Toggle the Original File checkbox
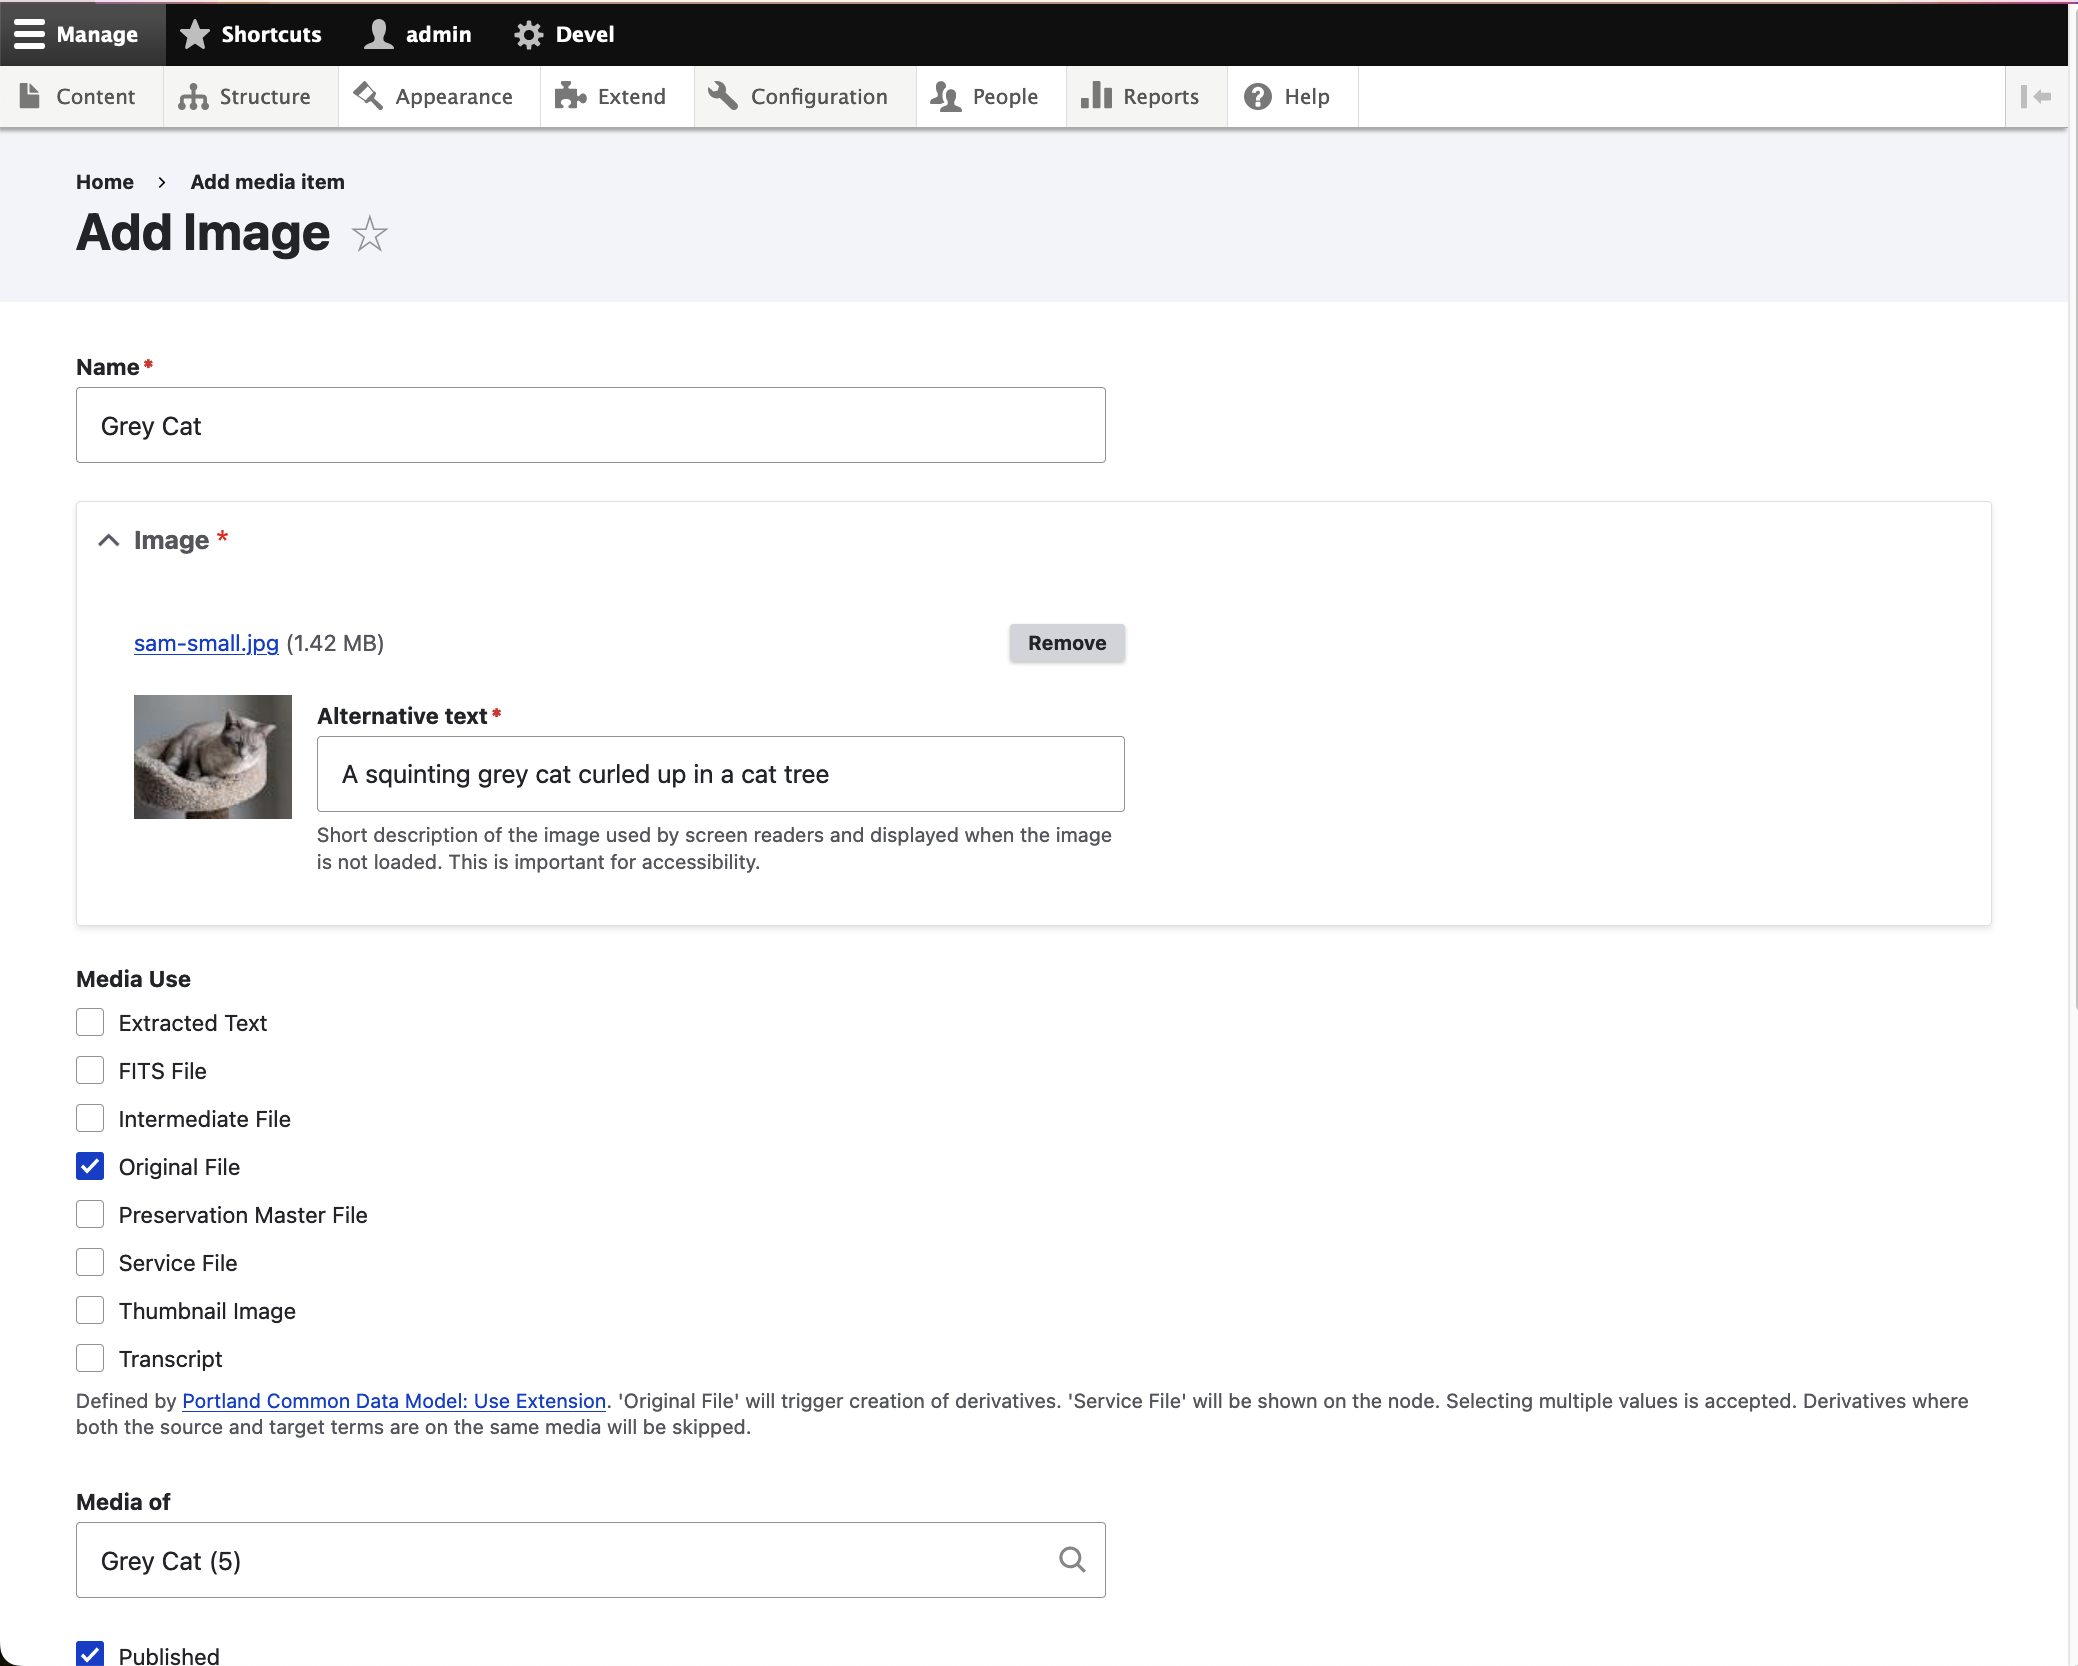Screen dimensions: 2078x1666 pos(90,1164)
